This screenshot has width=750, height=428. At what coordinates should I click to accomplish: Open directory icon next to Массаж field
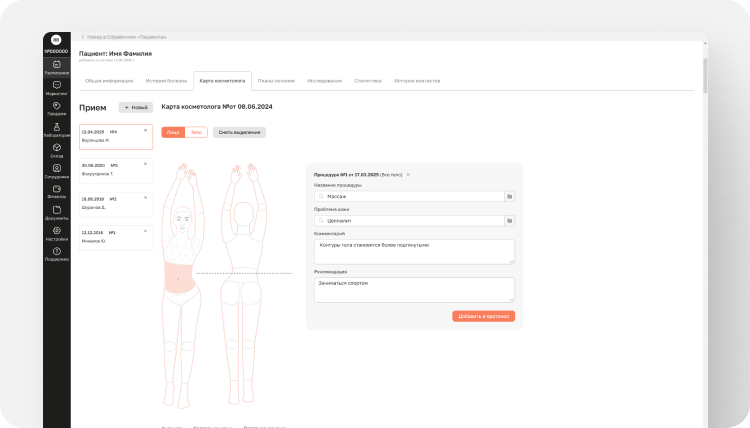(509, 196)
